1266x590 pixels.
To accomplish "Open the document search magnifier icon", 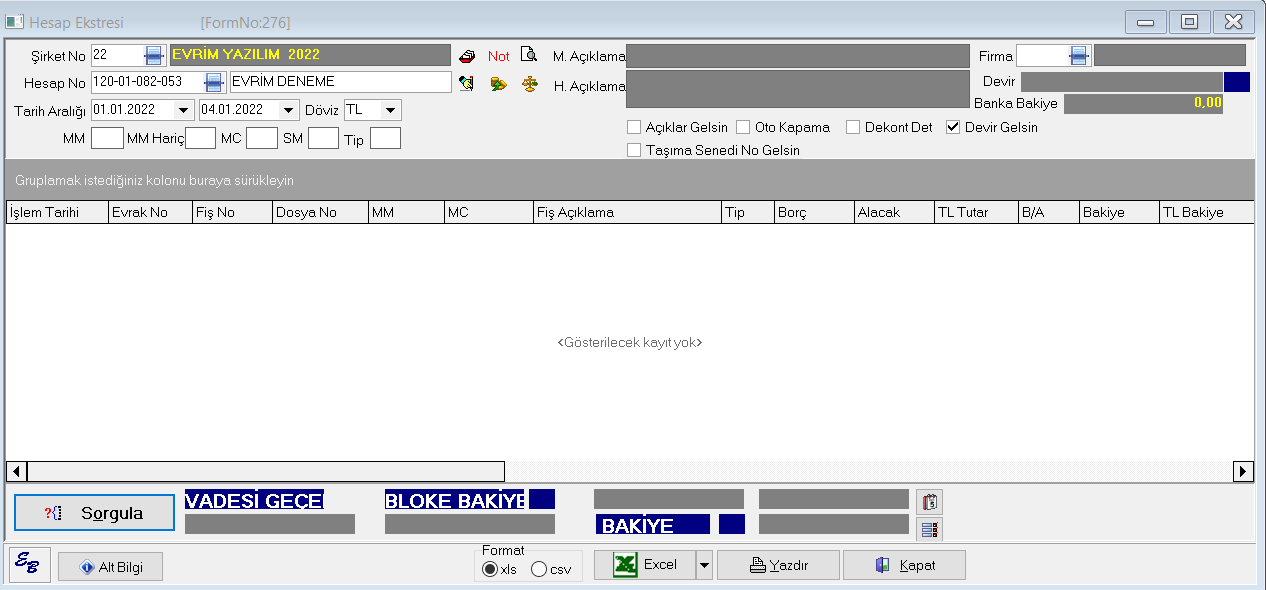I will 529,55.
